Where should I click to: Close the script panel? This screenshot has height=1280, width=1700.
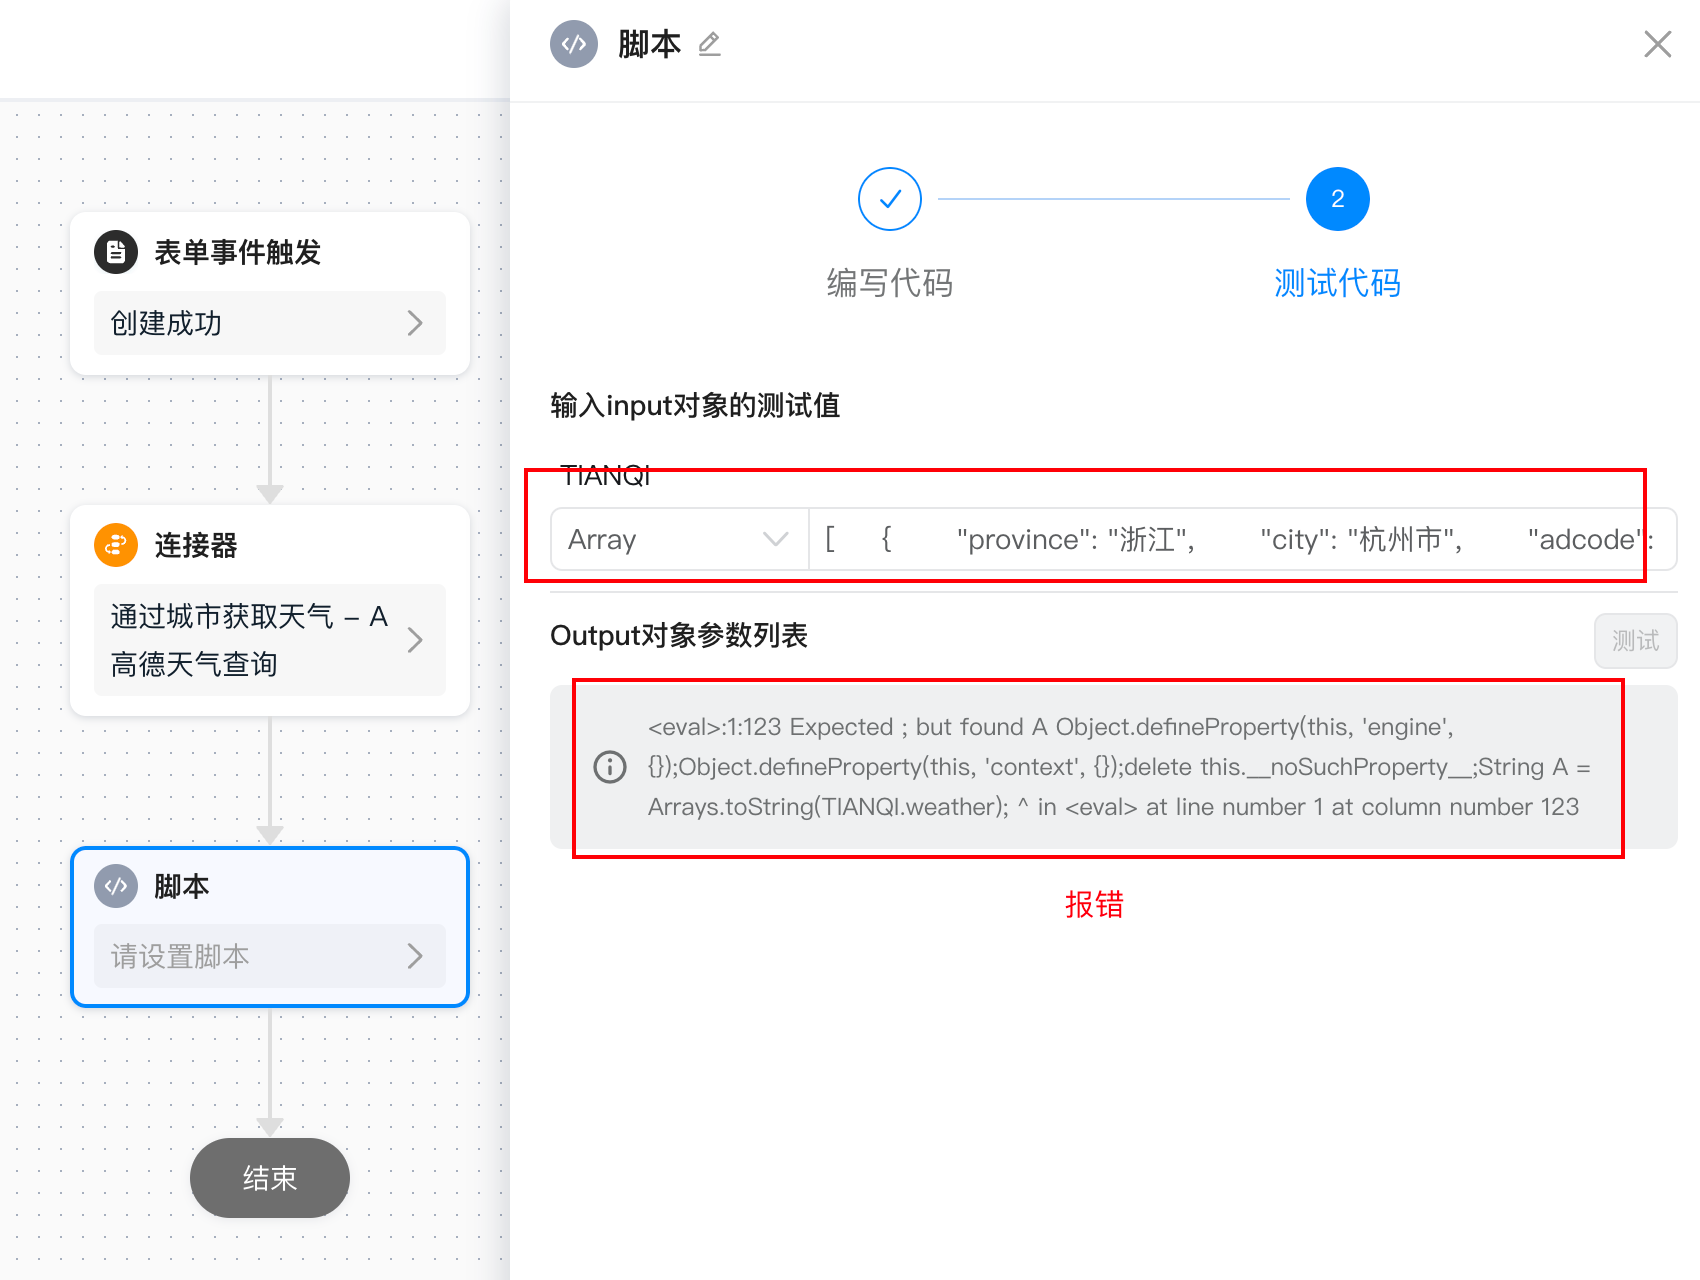click(1657, 44)
